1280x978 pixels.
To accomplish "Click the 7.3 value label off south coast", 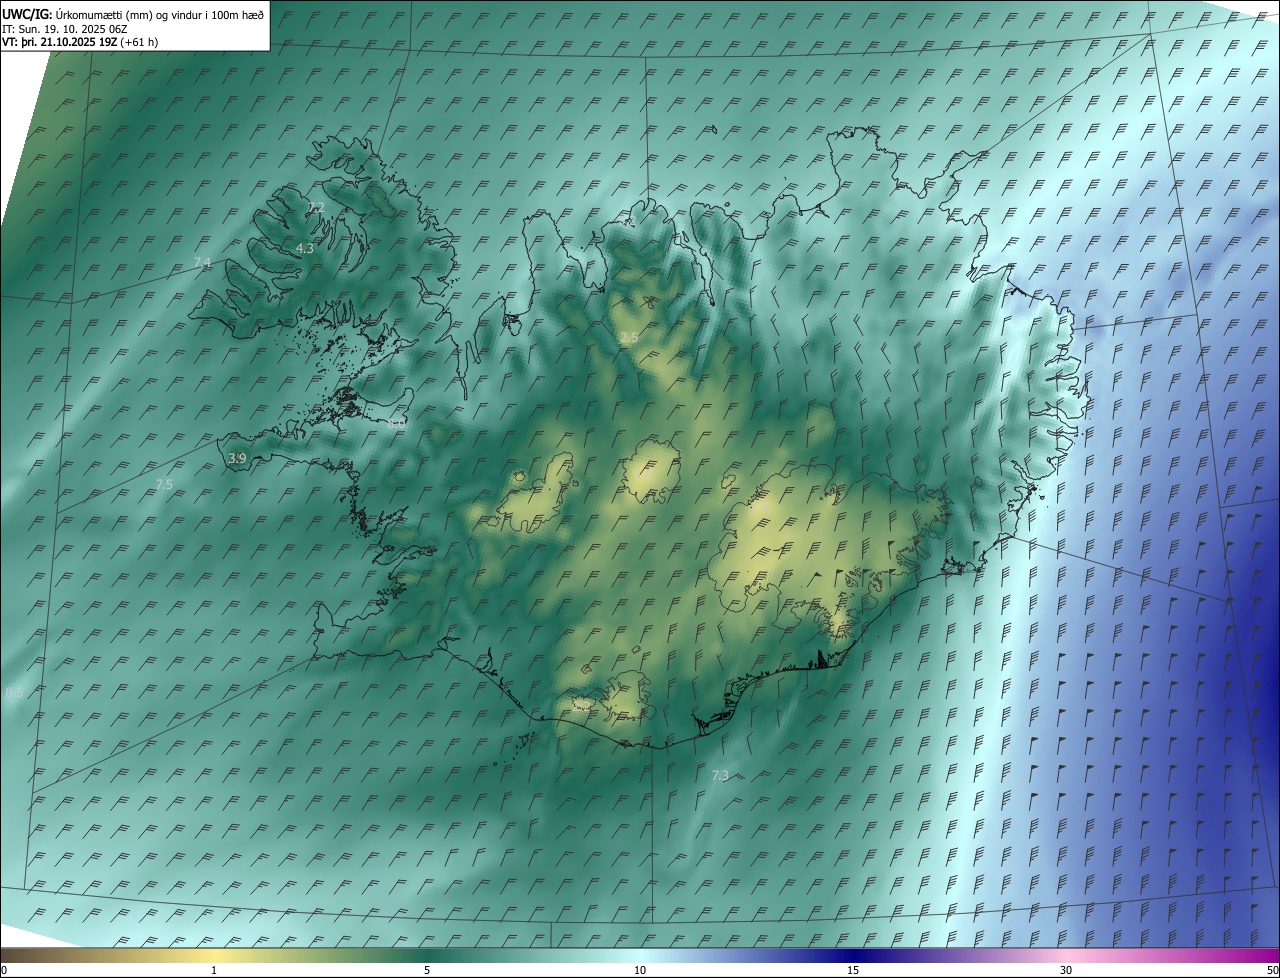I will click(720, 775).
